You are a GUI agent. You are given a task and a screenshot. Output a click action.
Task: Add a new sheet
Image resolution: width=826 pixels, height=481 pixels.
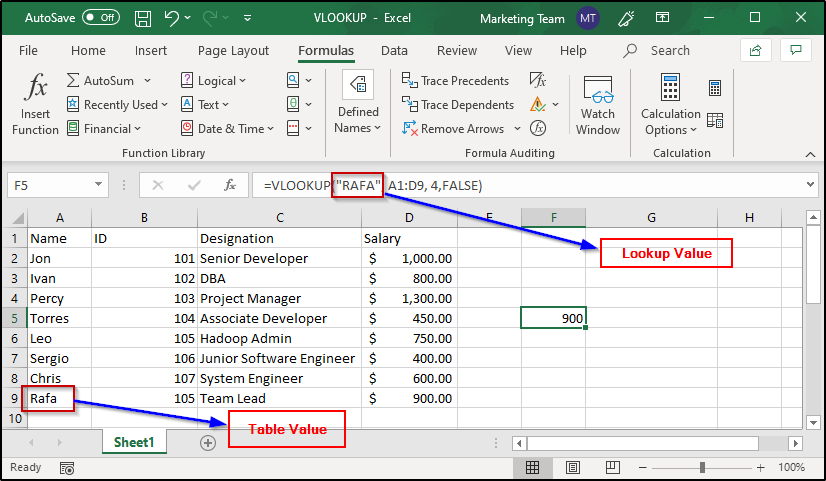pyautogui.click(x=208, y=443)
